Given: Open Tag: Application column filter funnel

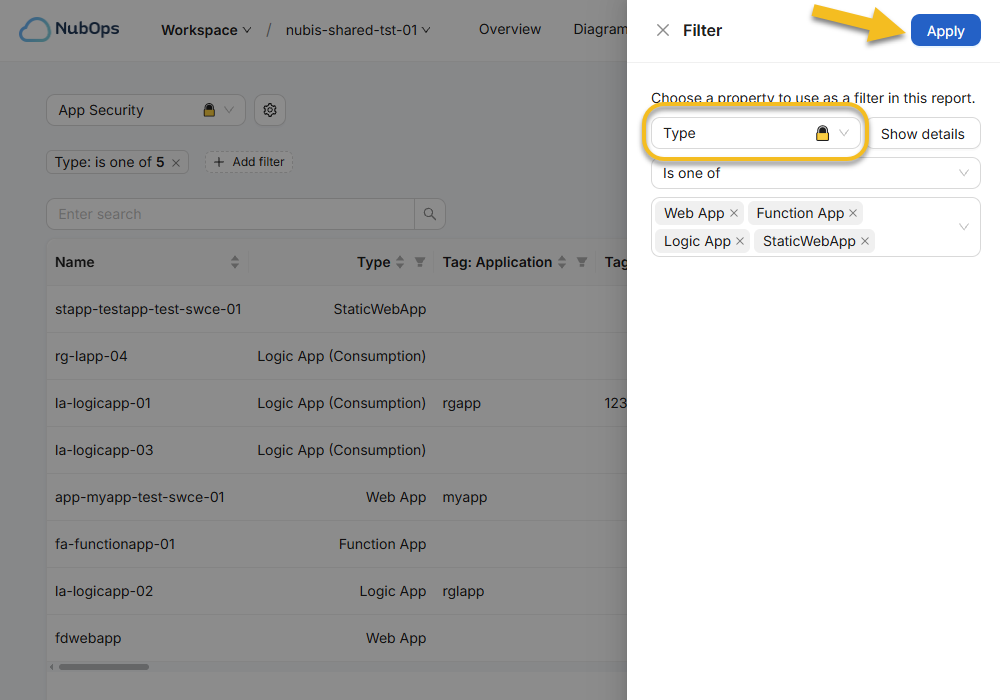Looking at the screenshot, I should 582,262.
